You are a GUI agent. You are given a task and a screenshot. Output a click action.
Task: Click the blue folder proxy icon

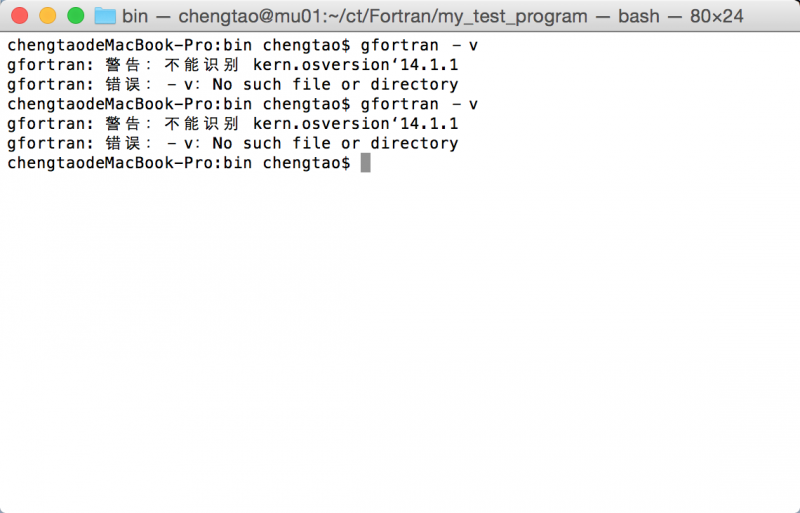coord(105,16)
